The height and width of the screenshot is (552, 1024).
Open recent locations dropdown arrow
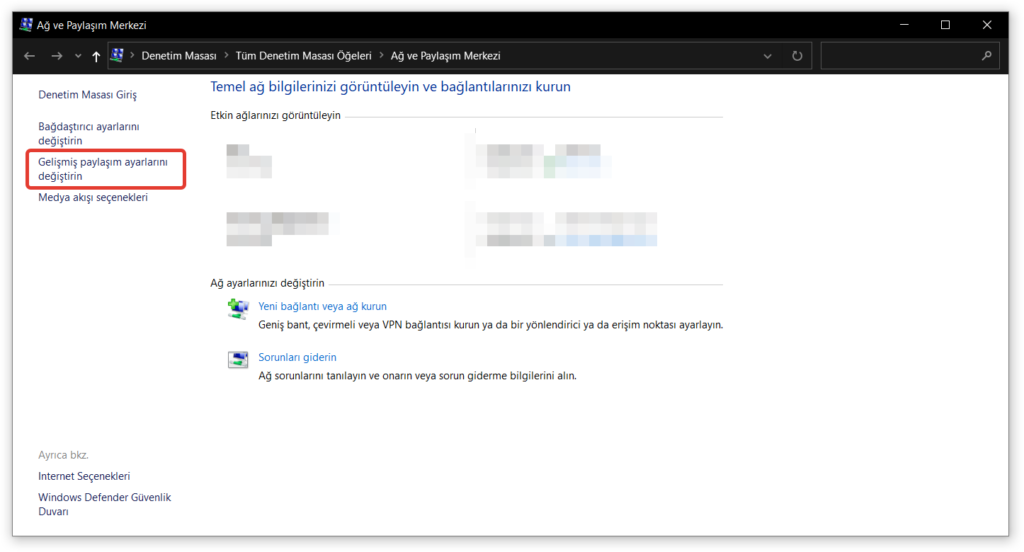(x=78, y=56)
